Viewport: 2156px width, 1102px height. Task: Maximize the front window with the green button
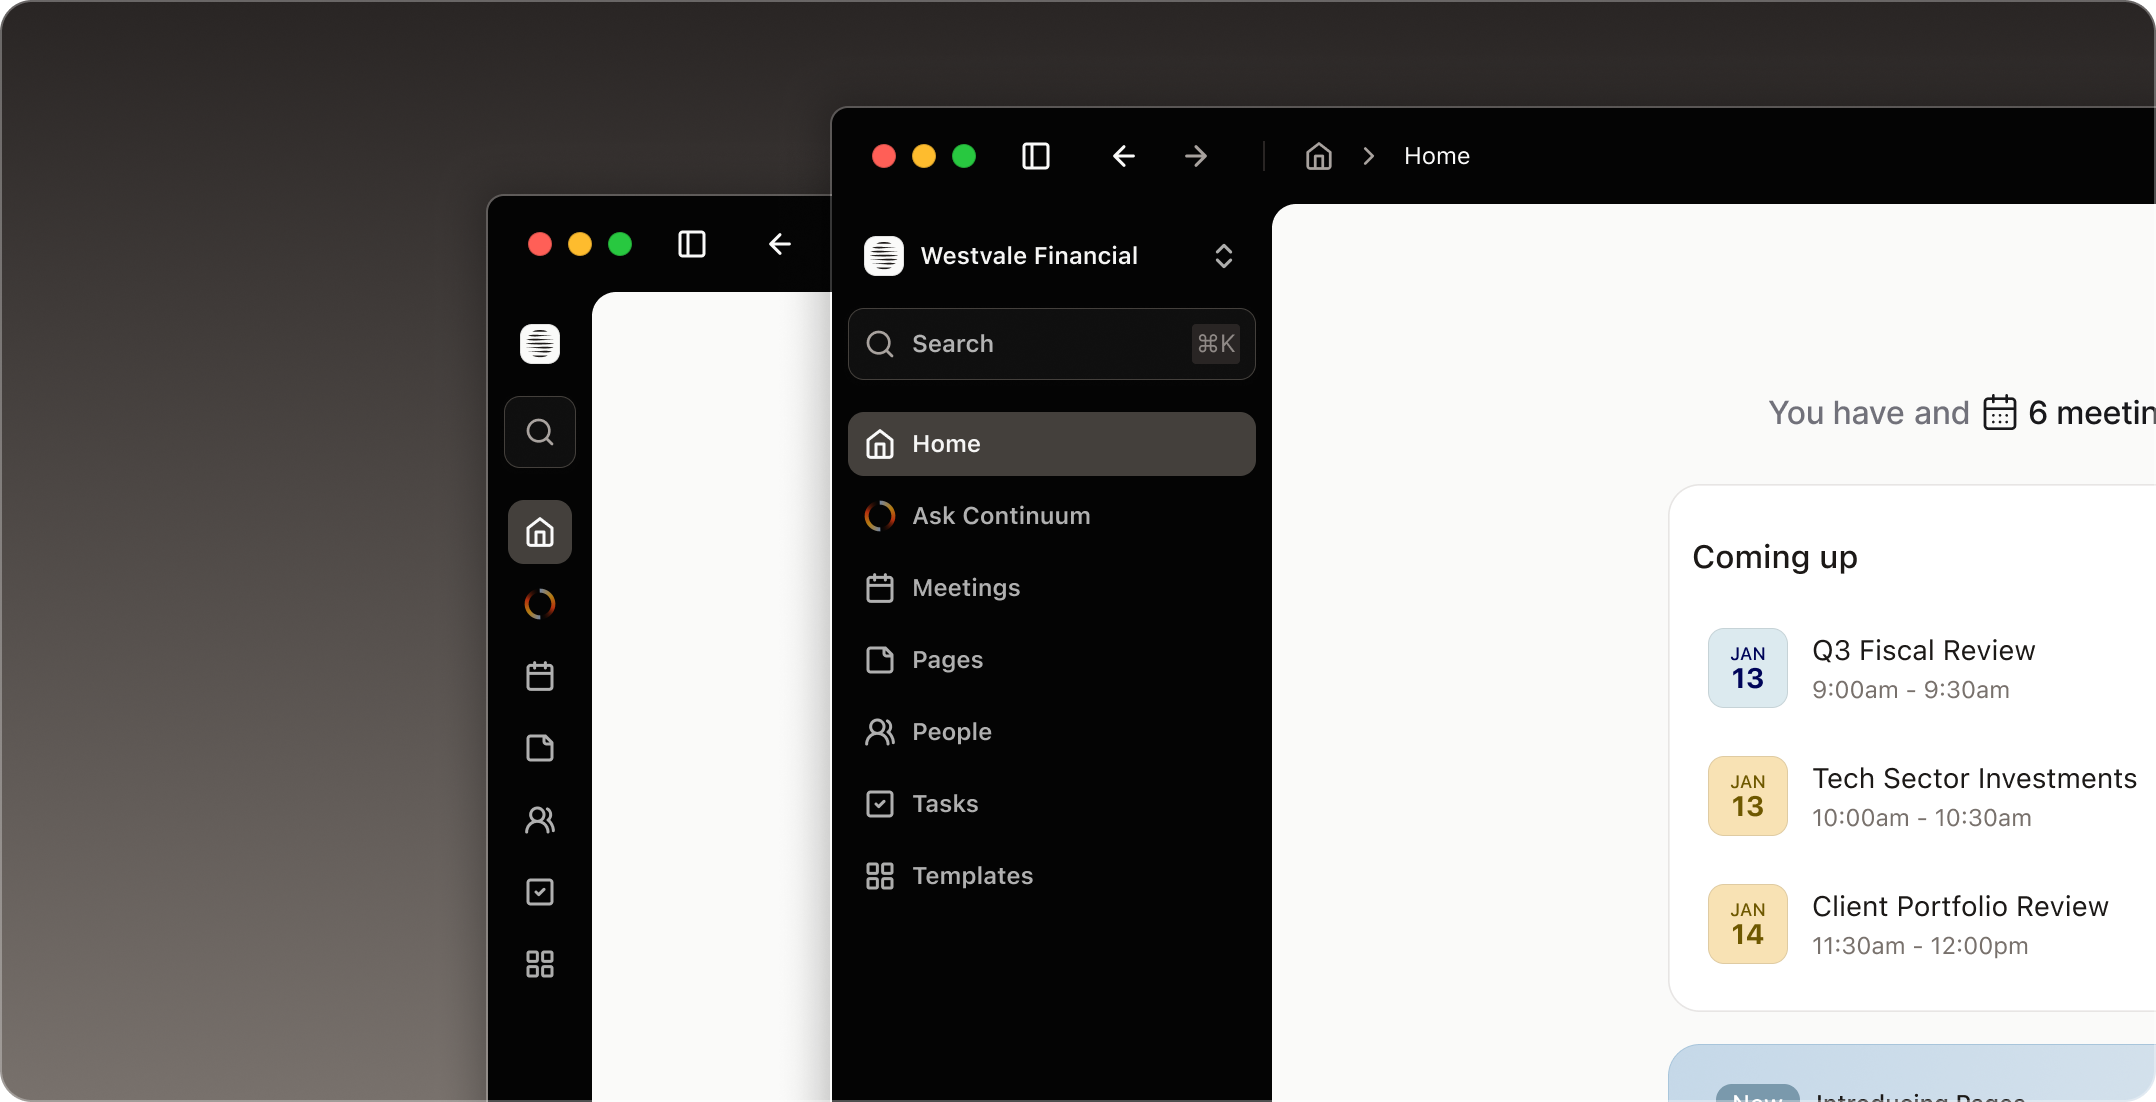[964, 156]
